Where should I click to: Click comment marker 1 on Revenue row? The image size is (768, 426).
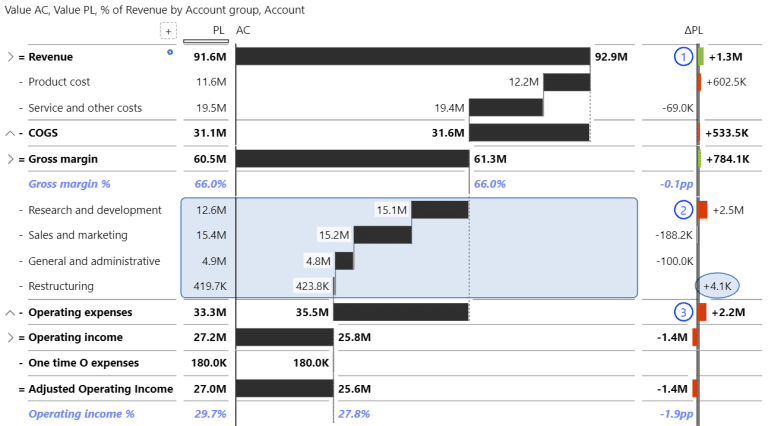click(x=684, y=58)
